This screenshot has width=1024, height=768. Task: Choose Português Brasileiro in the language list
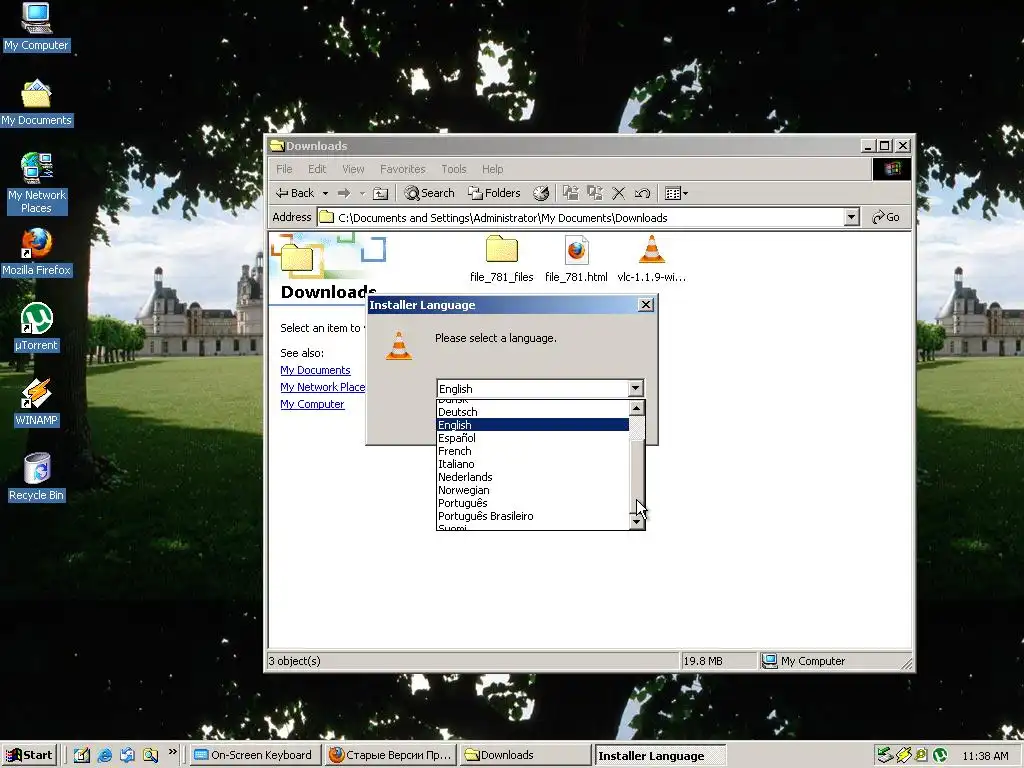[532, 517]
